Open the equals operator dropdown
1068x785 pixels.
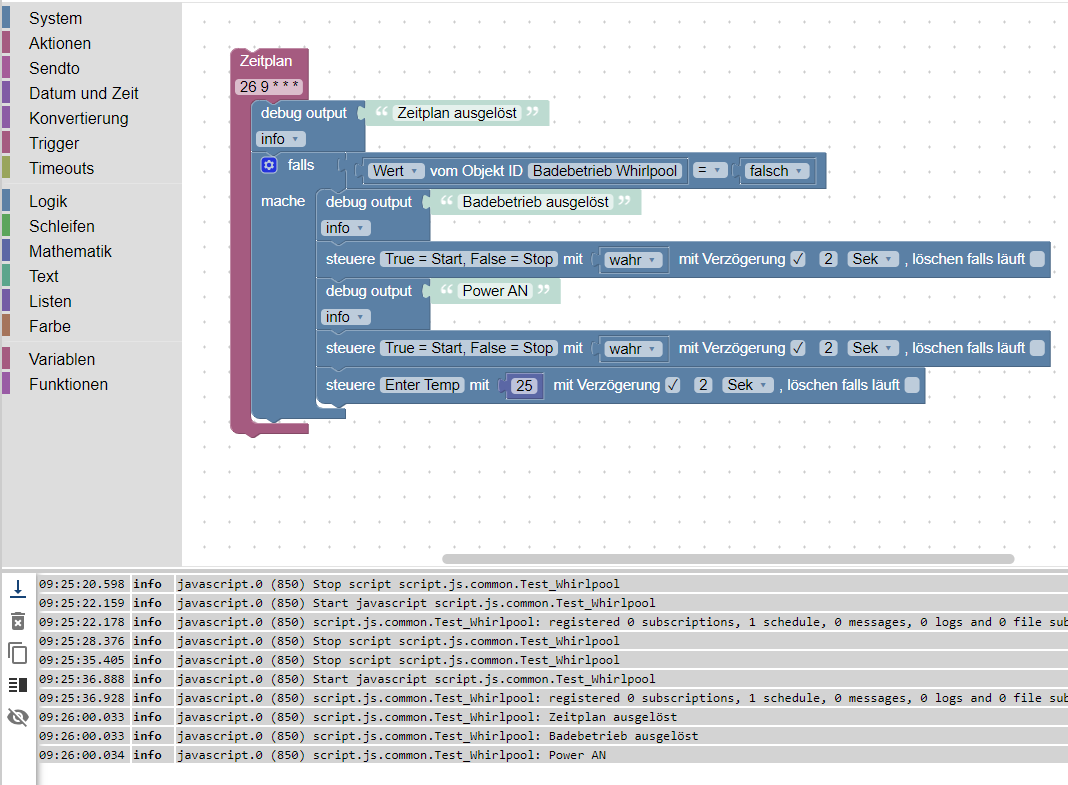pyautogui.click(x=710, y=170)
